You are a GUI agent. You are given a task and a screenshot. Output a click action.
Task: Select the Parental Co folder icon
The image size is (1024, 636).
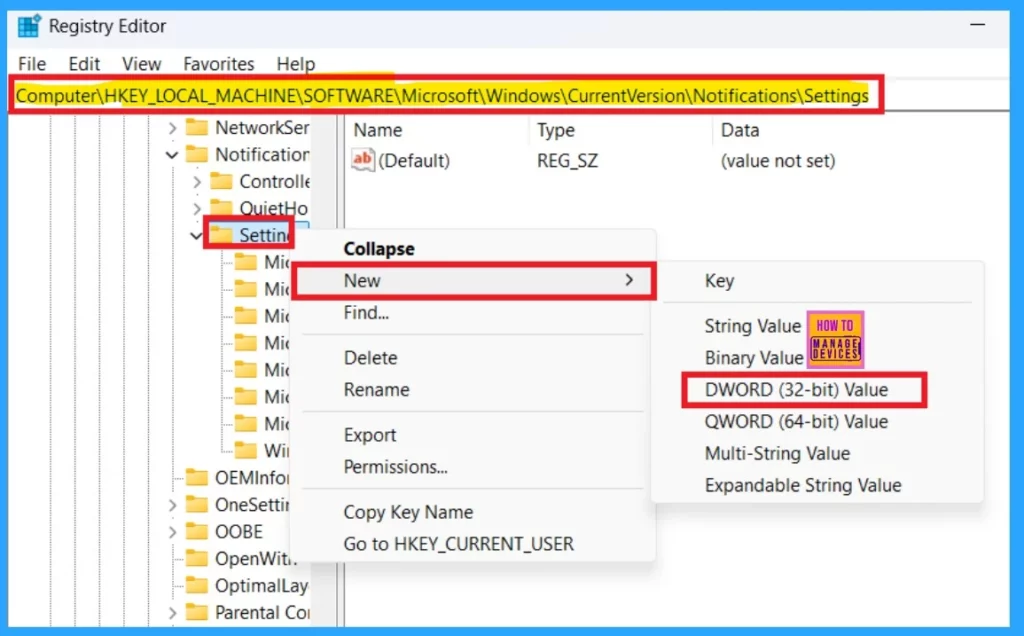[197, 612]
